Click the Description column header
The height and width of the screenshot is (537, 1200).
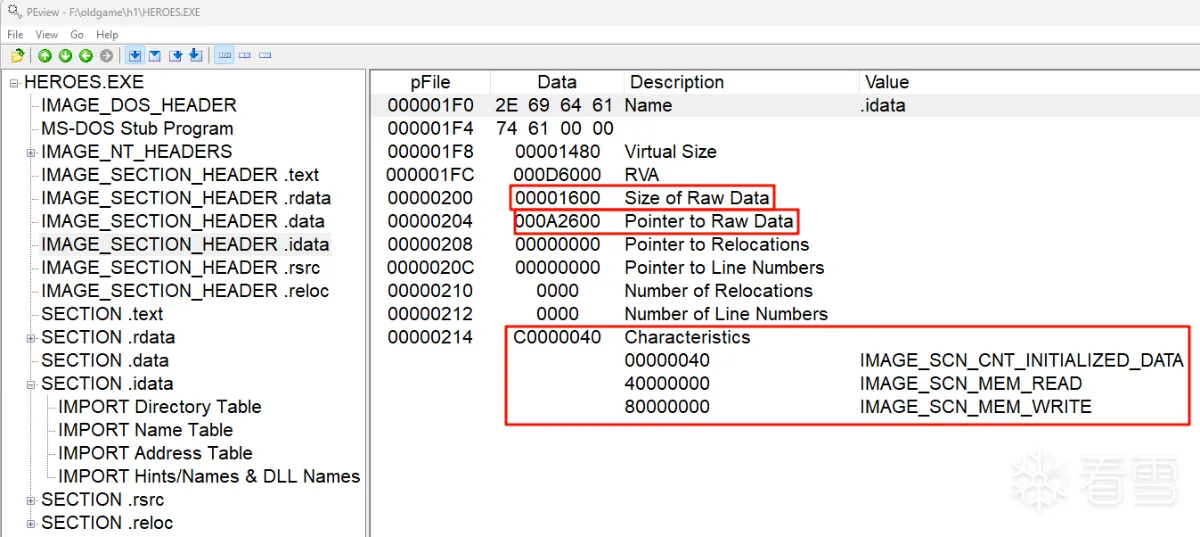pos(676,82)
